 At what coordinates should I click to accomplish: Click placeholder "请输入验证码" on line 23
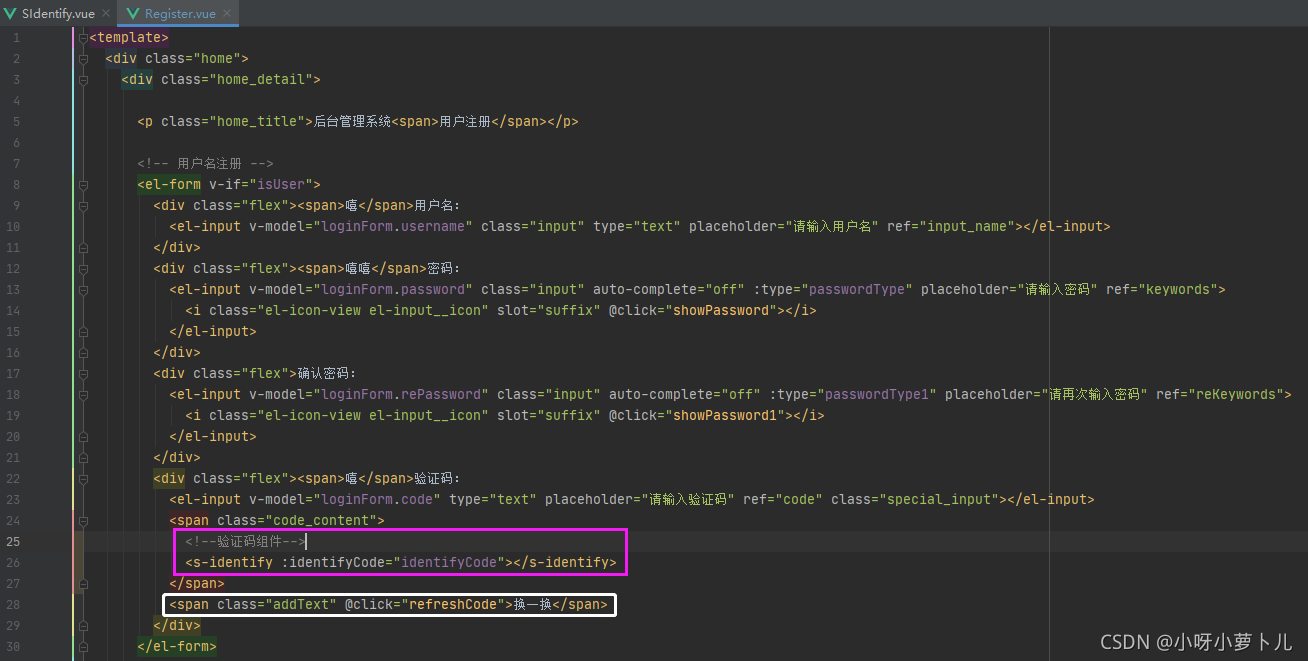click(x=688, y=500)
